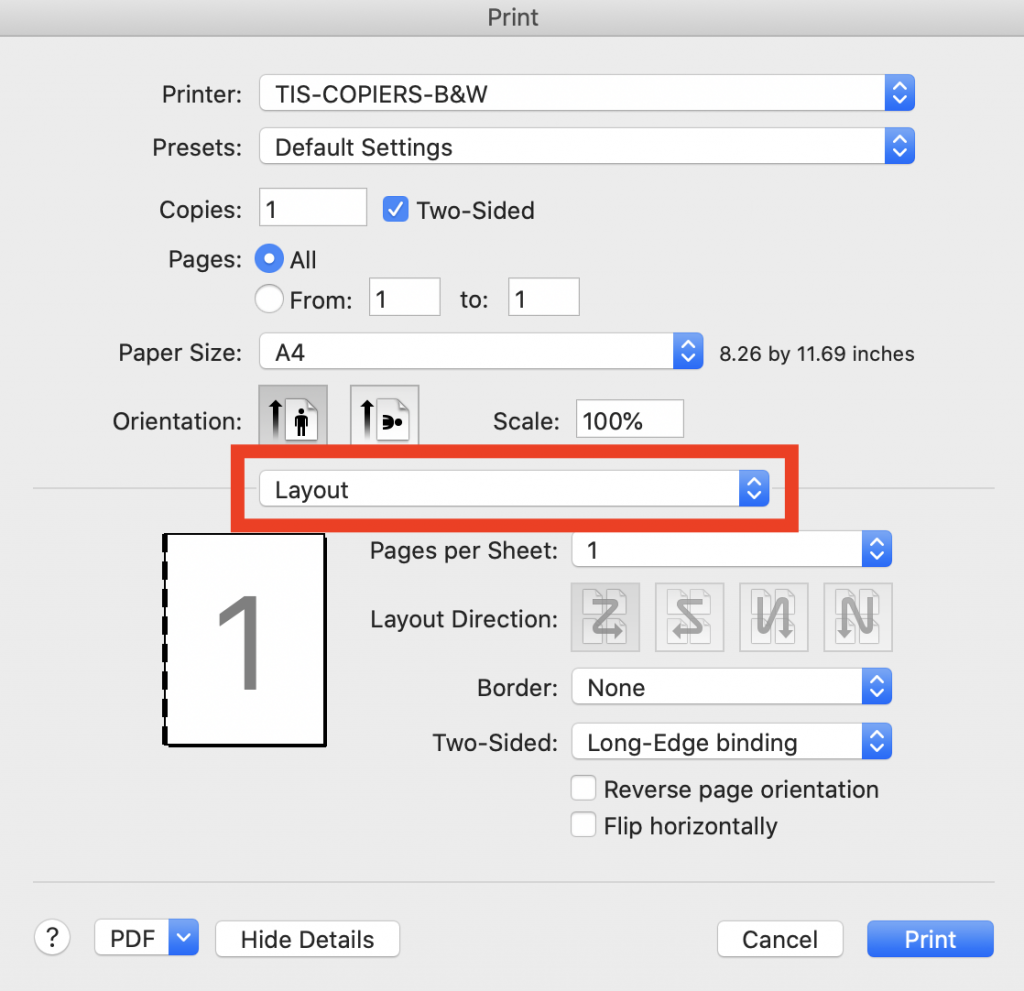Select landscape orientation icon
1024x991 pixels.
384,415
